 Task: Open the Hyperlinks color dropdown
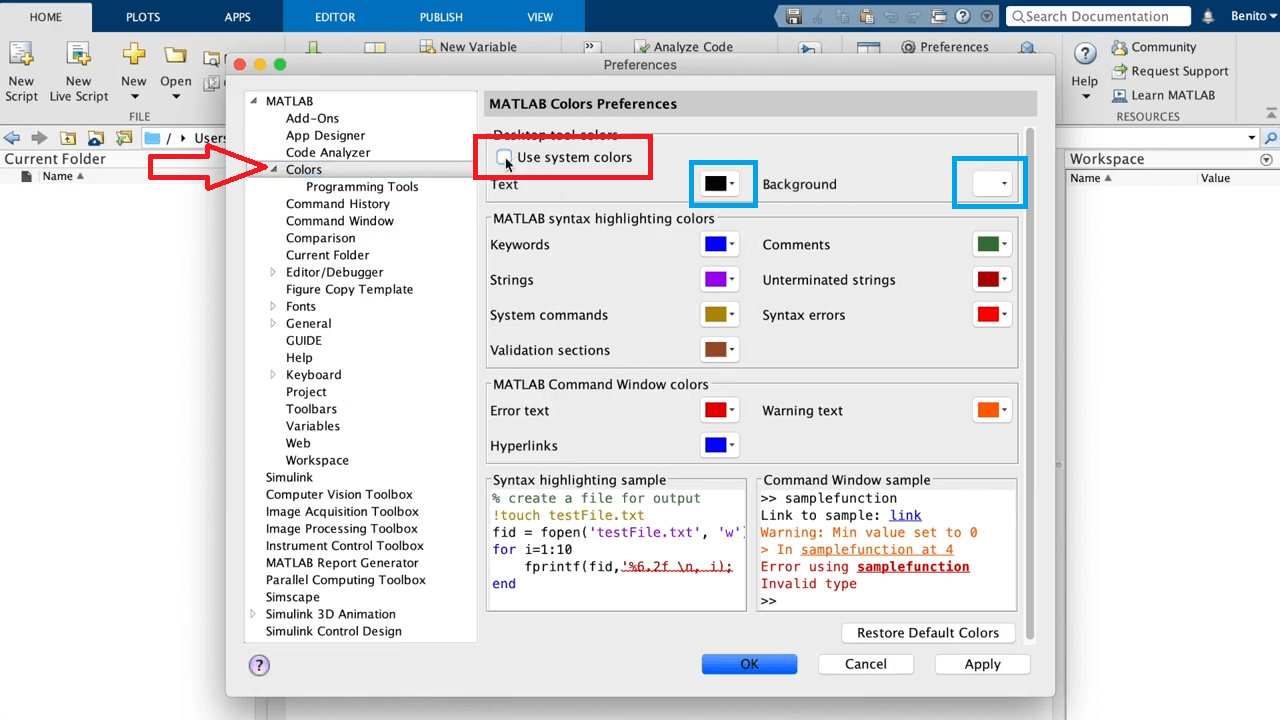pyautogui.click(x=719, y=446)
